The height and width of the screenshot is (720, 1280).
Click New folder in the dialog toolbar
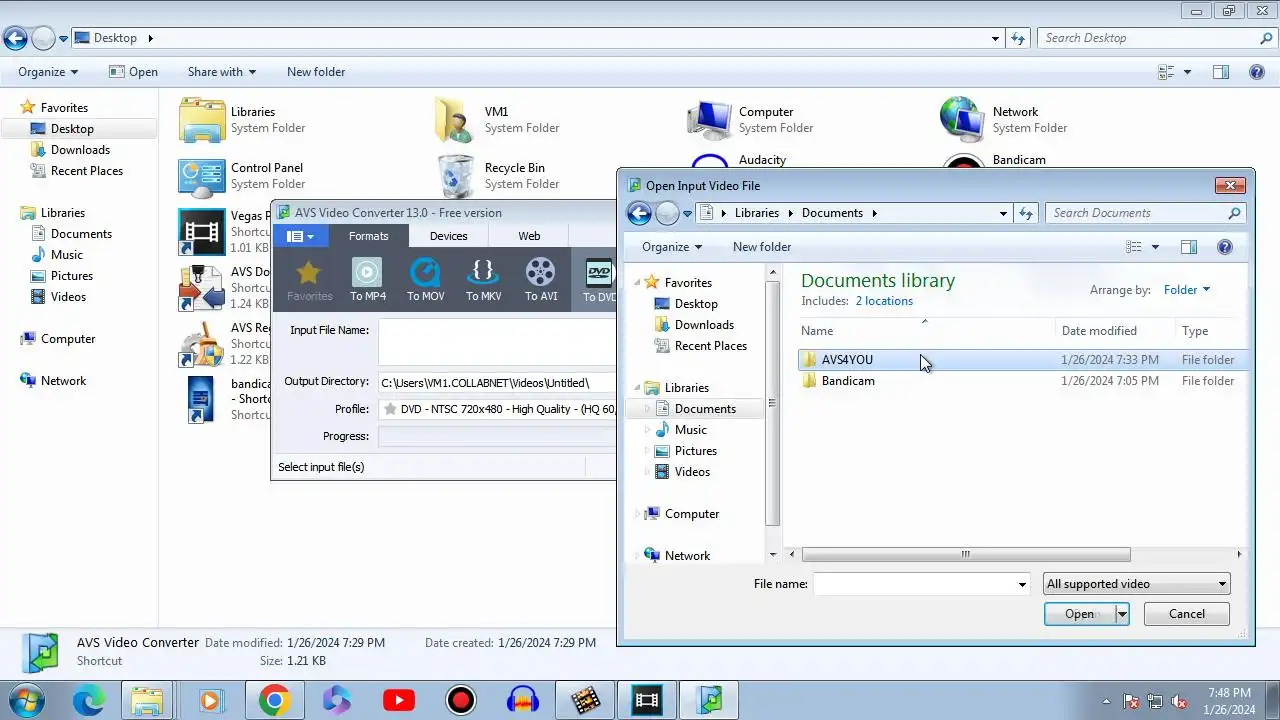click(x=762, y=247)
